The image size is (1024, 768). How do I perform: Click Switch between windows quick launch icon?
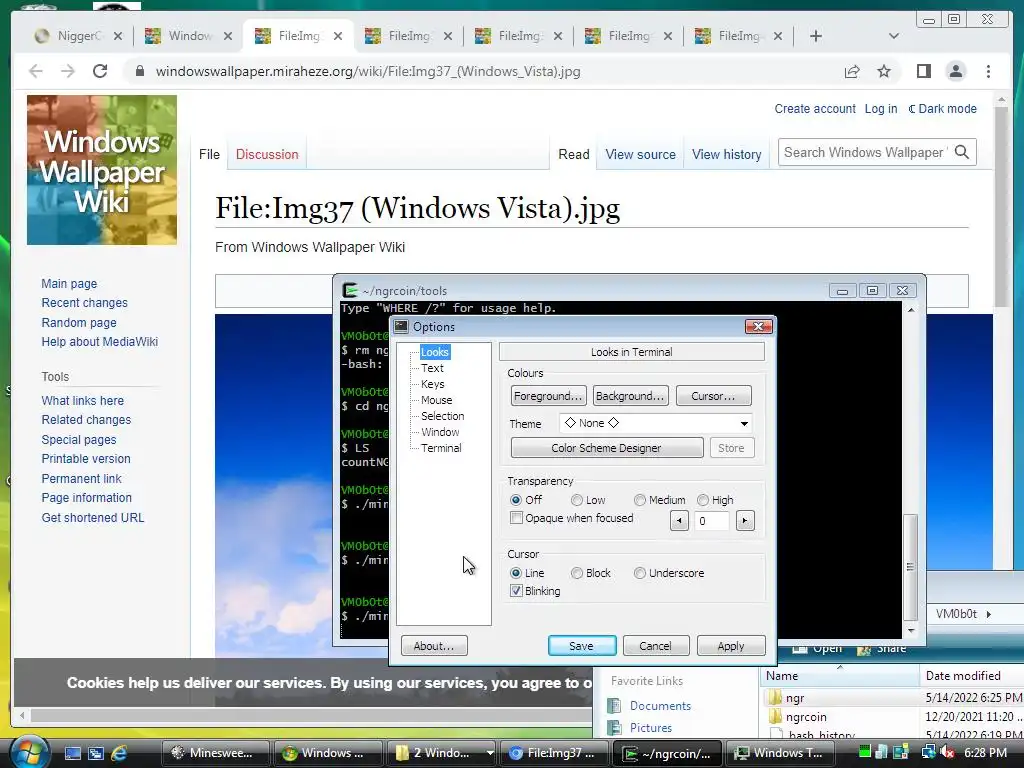(96, 753)
